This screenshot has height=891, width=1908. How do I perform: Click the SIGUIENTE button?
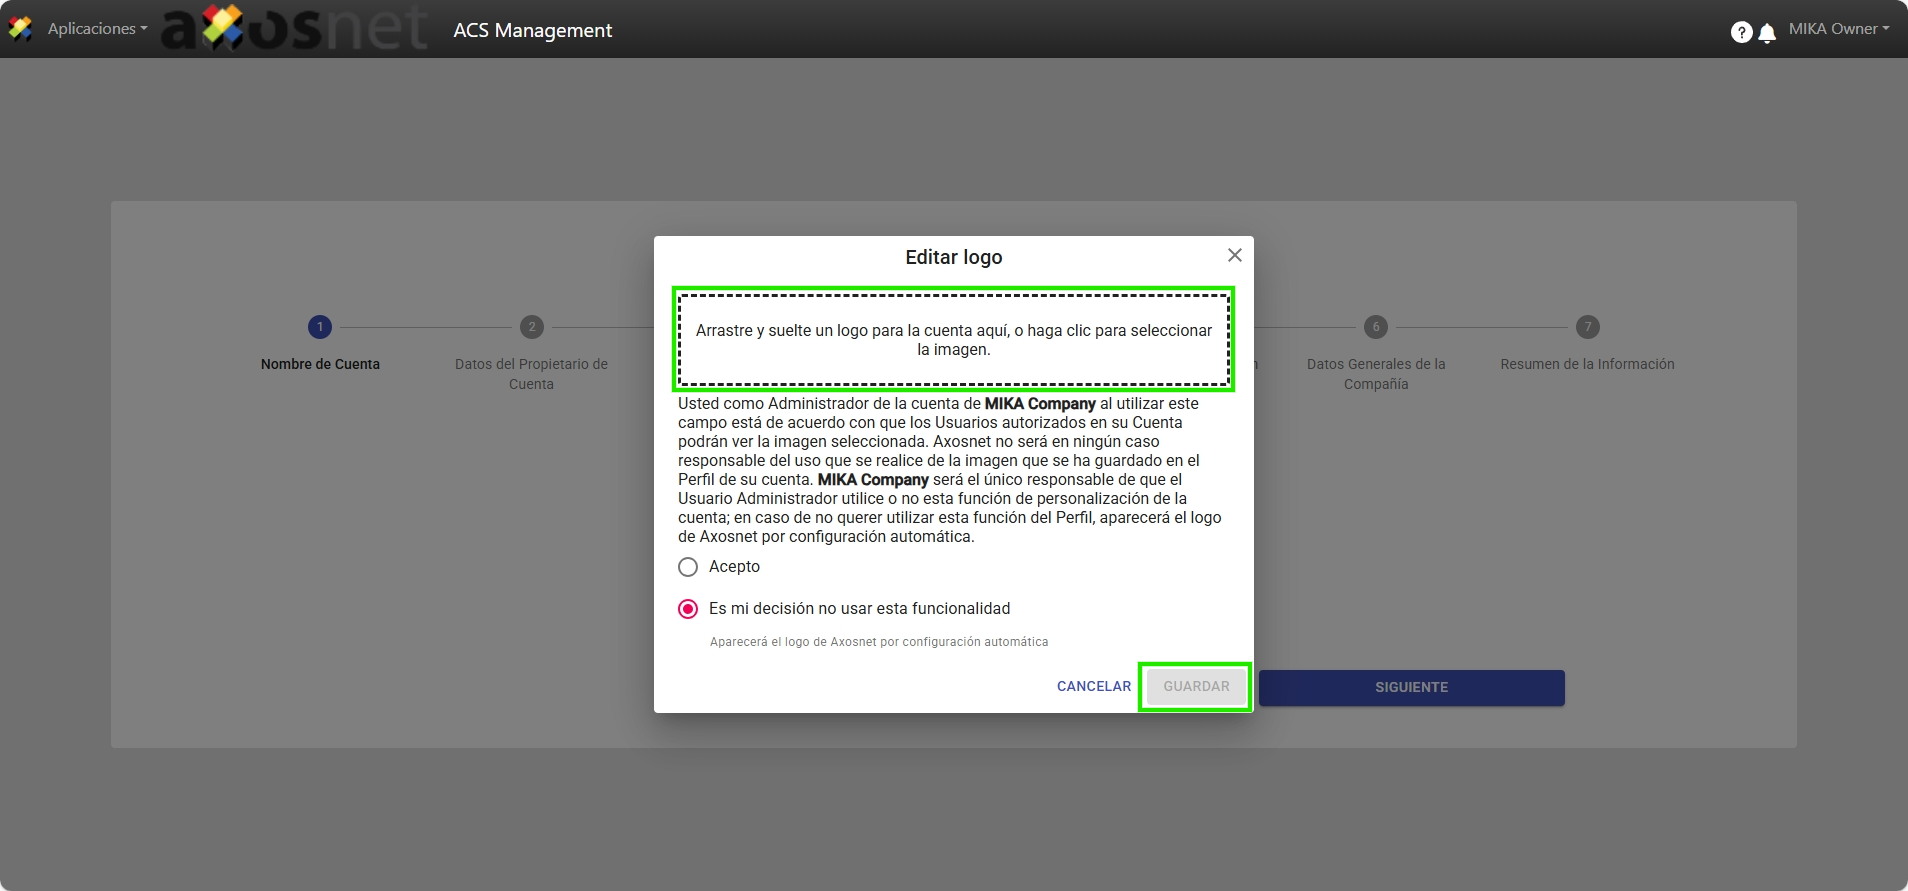tap(1412, 688)
